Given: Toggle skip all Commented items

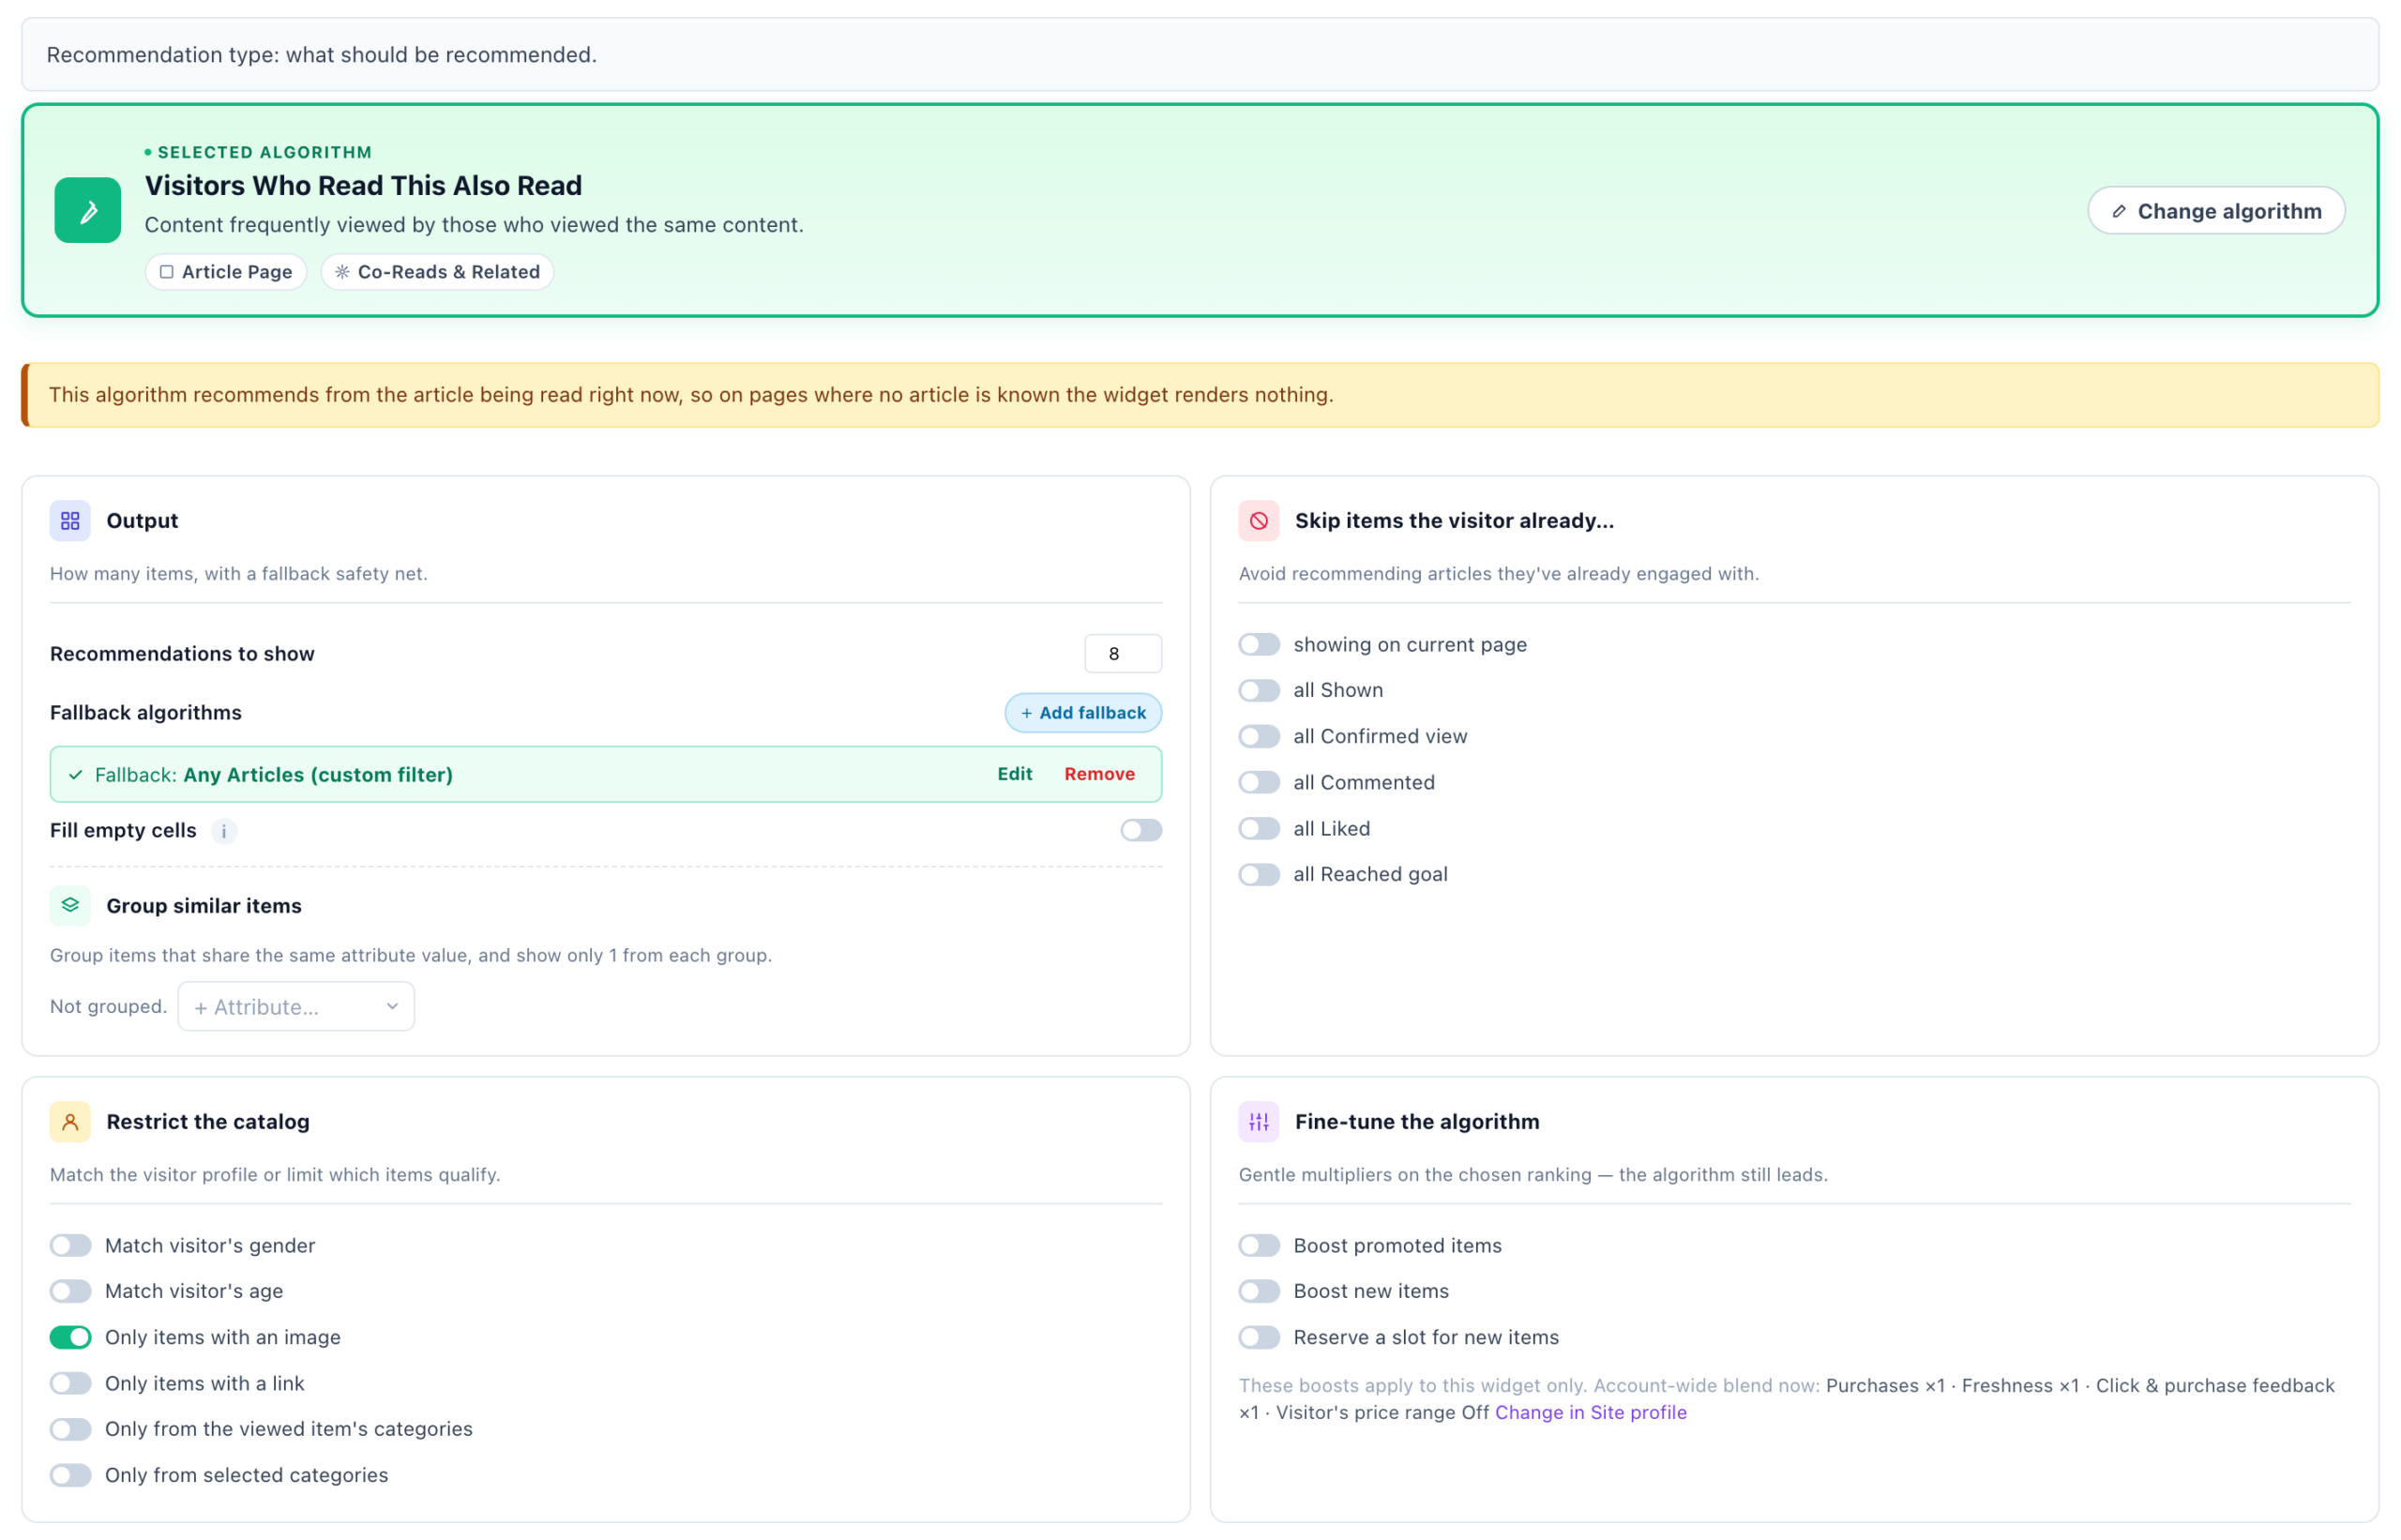Looking at the screenshot, I should [1259, 782].
